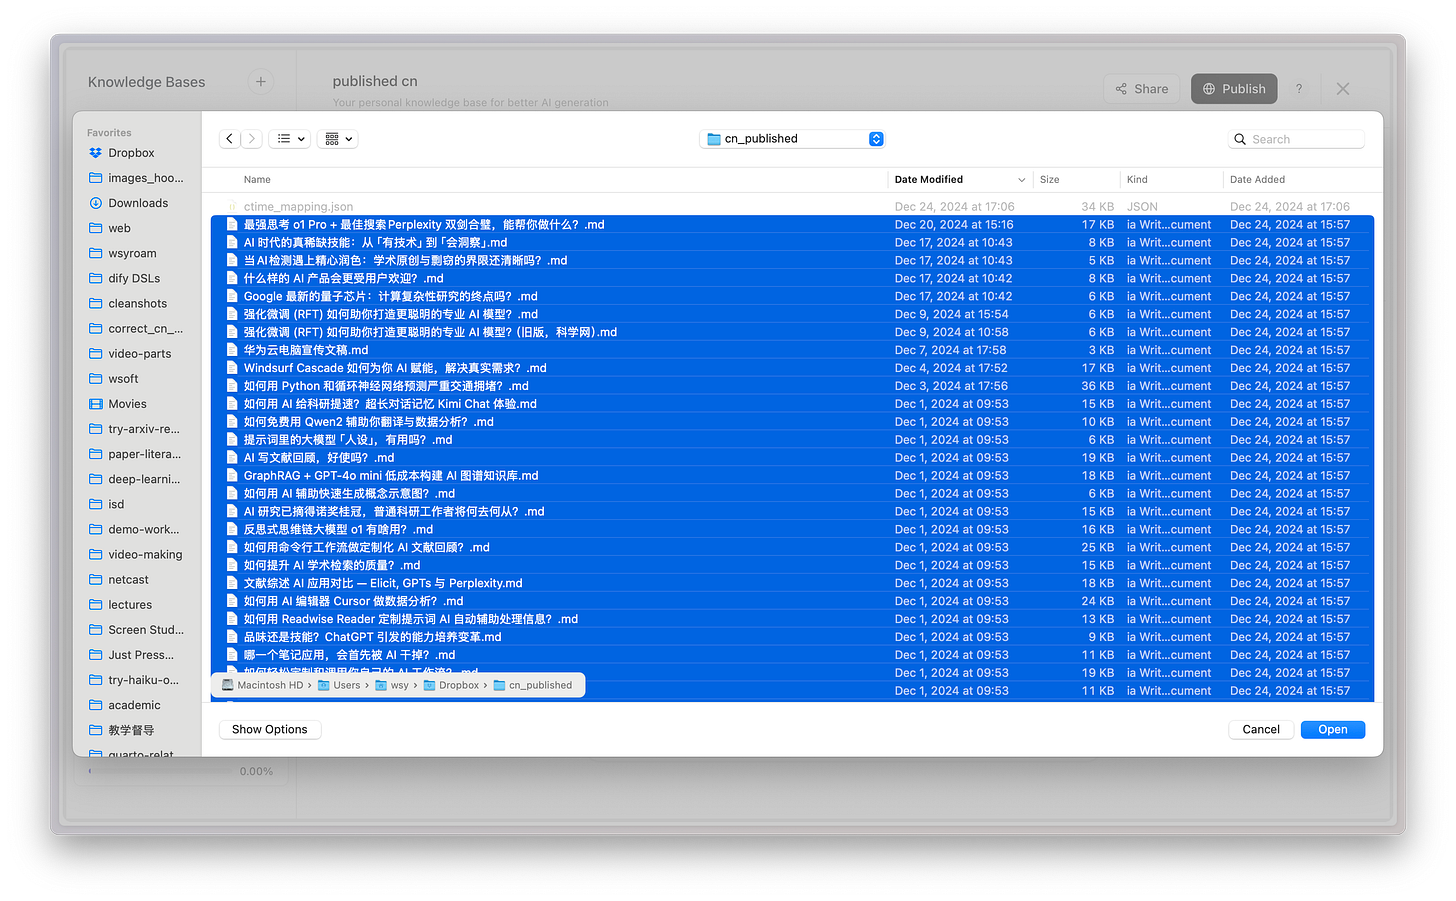
Task: Select the Google 最新的量子芯片 file
Action: pos(792,297)
